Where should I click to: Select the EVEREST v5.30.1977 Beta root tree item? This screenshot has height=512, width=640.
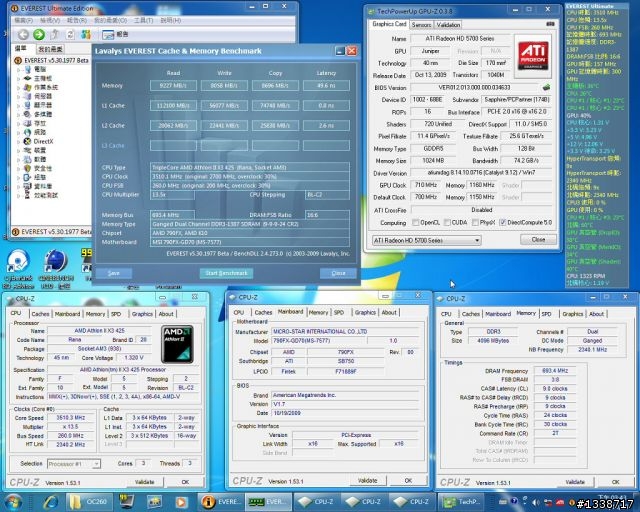(x=51, y=60)
